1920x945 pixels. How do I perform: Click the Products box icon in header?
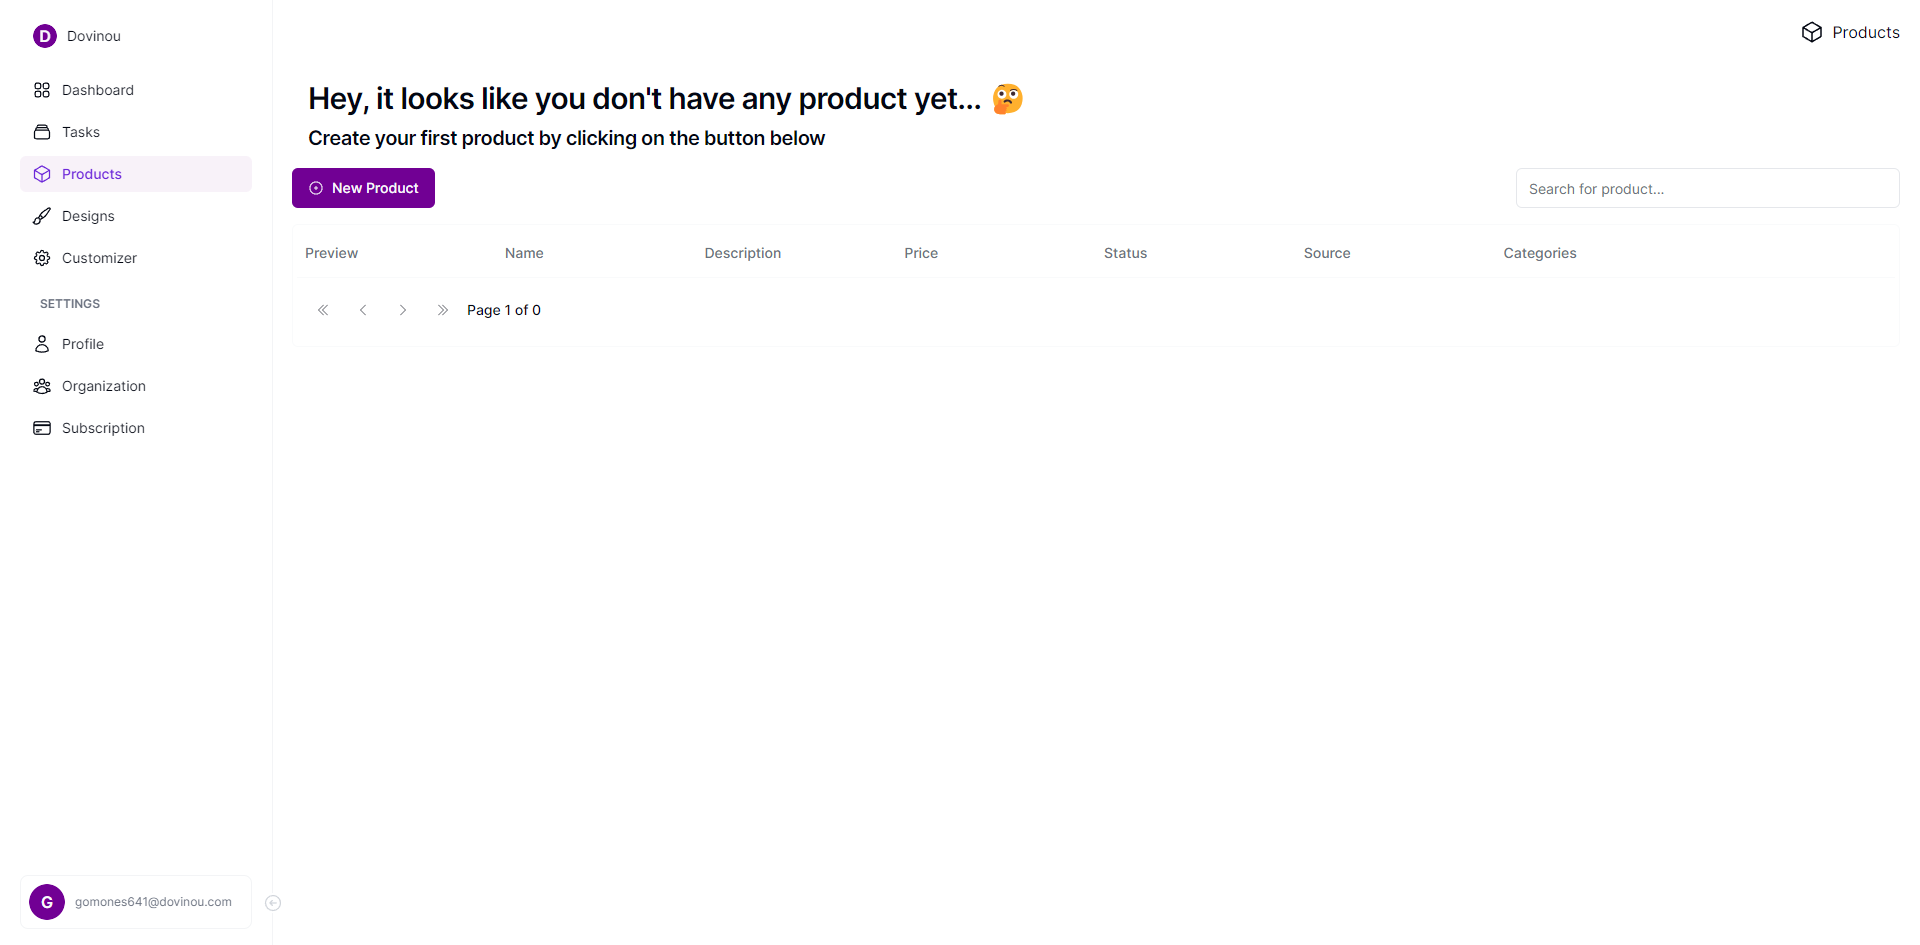(x=1811, y=33)
